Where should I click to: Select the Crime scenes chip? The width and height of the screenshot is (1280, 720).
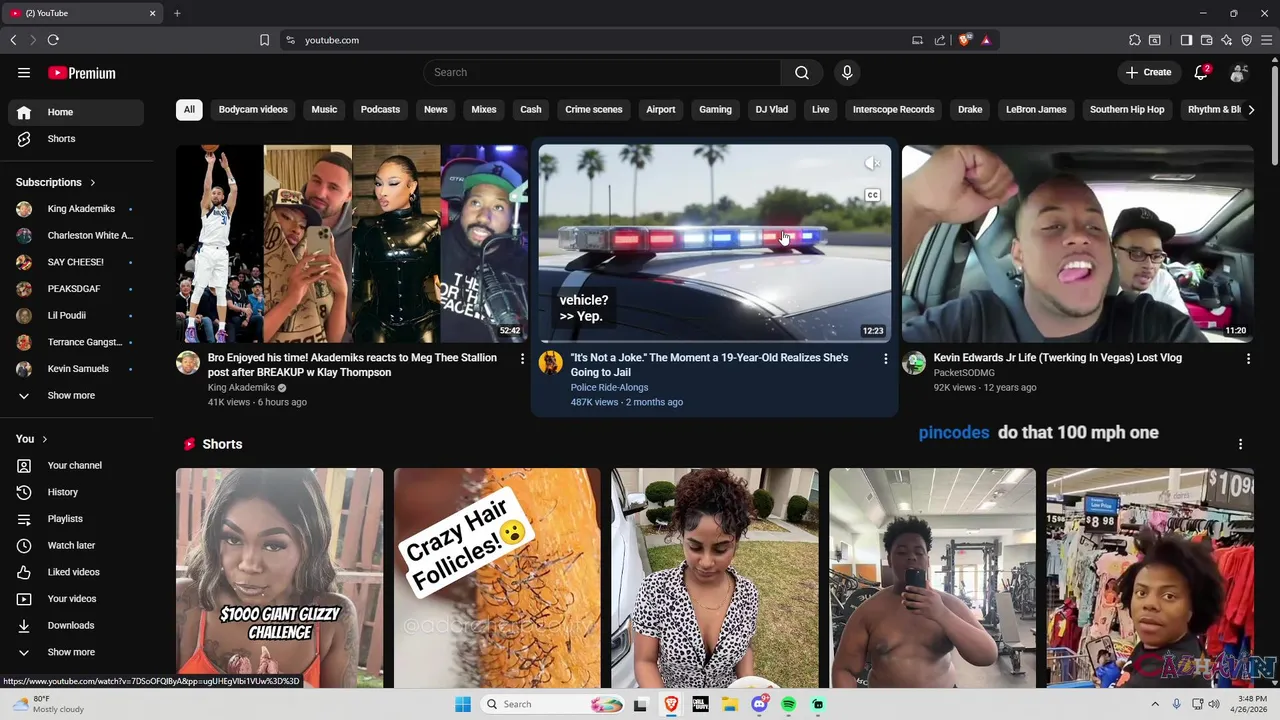[x=594, y=110]
